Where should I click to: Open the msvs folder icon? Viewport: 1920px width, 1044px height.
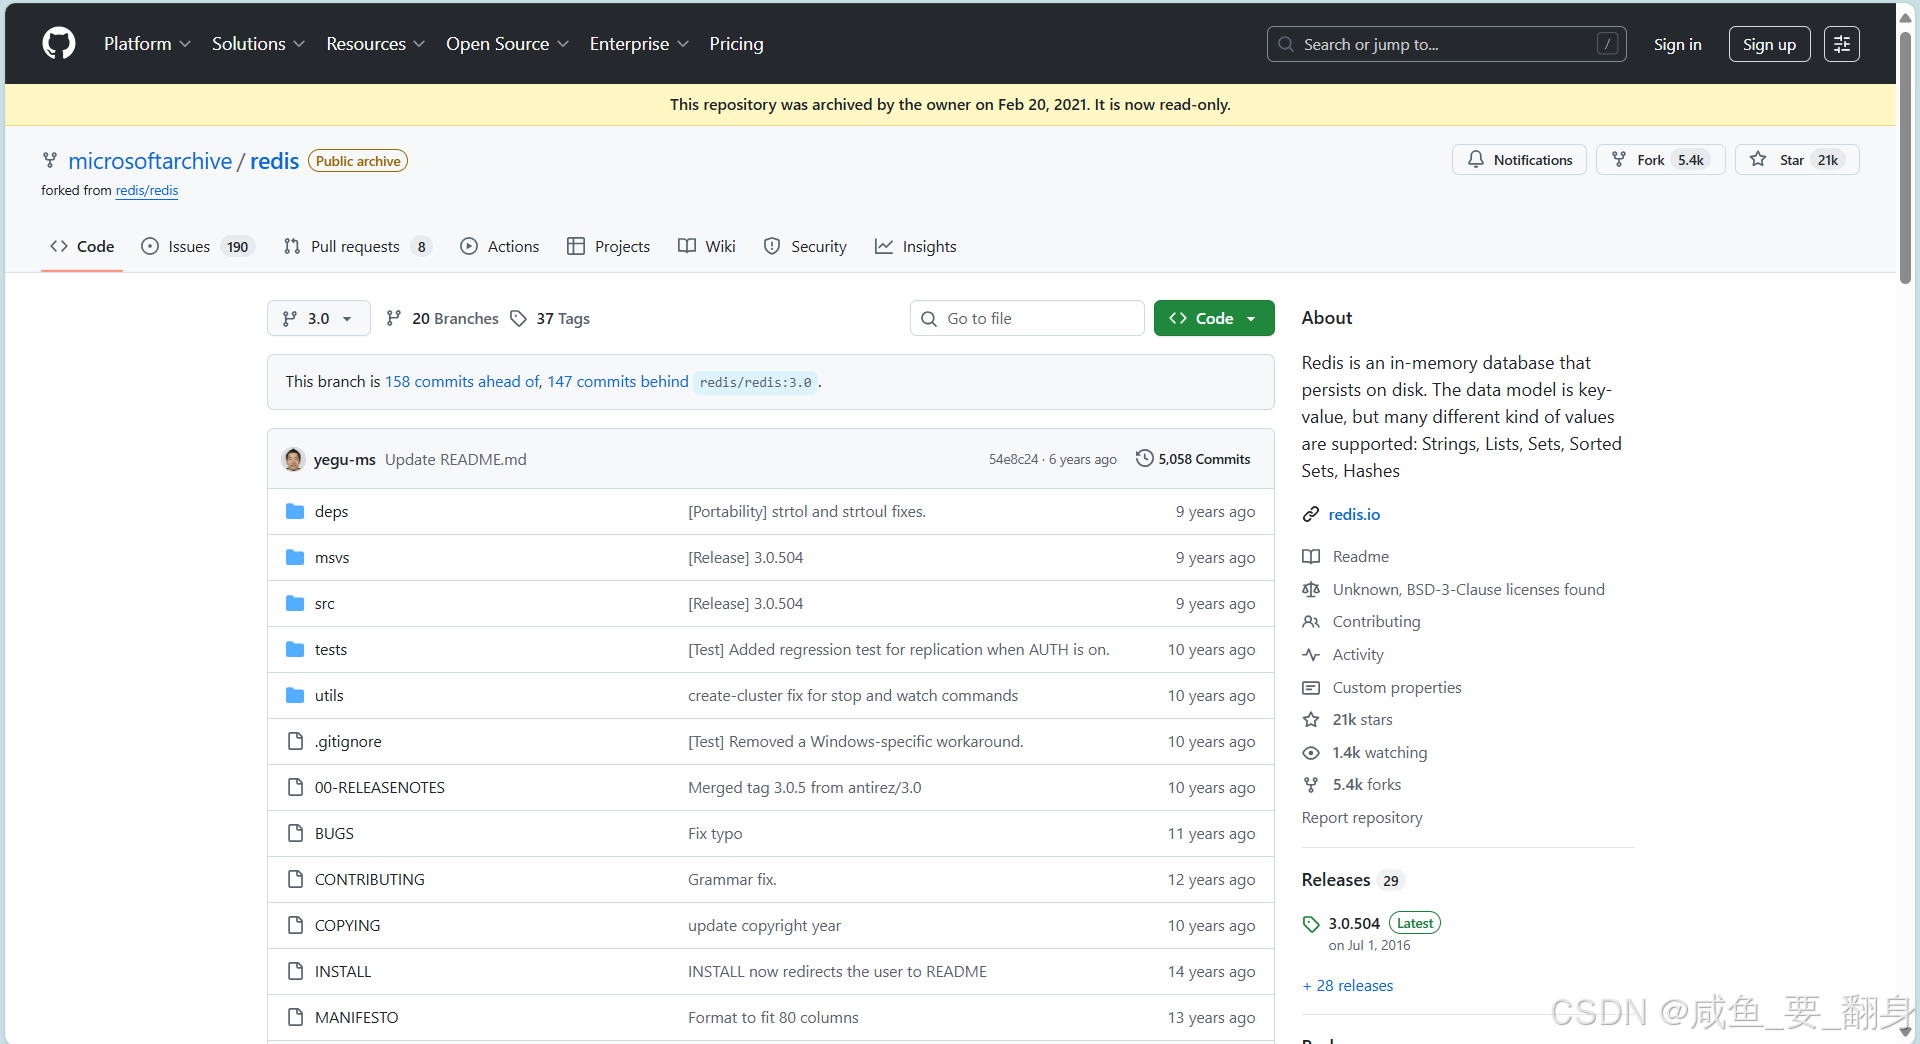click(x=295, y=557)
